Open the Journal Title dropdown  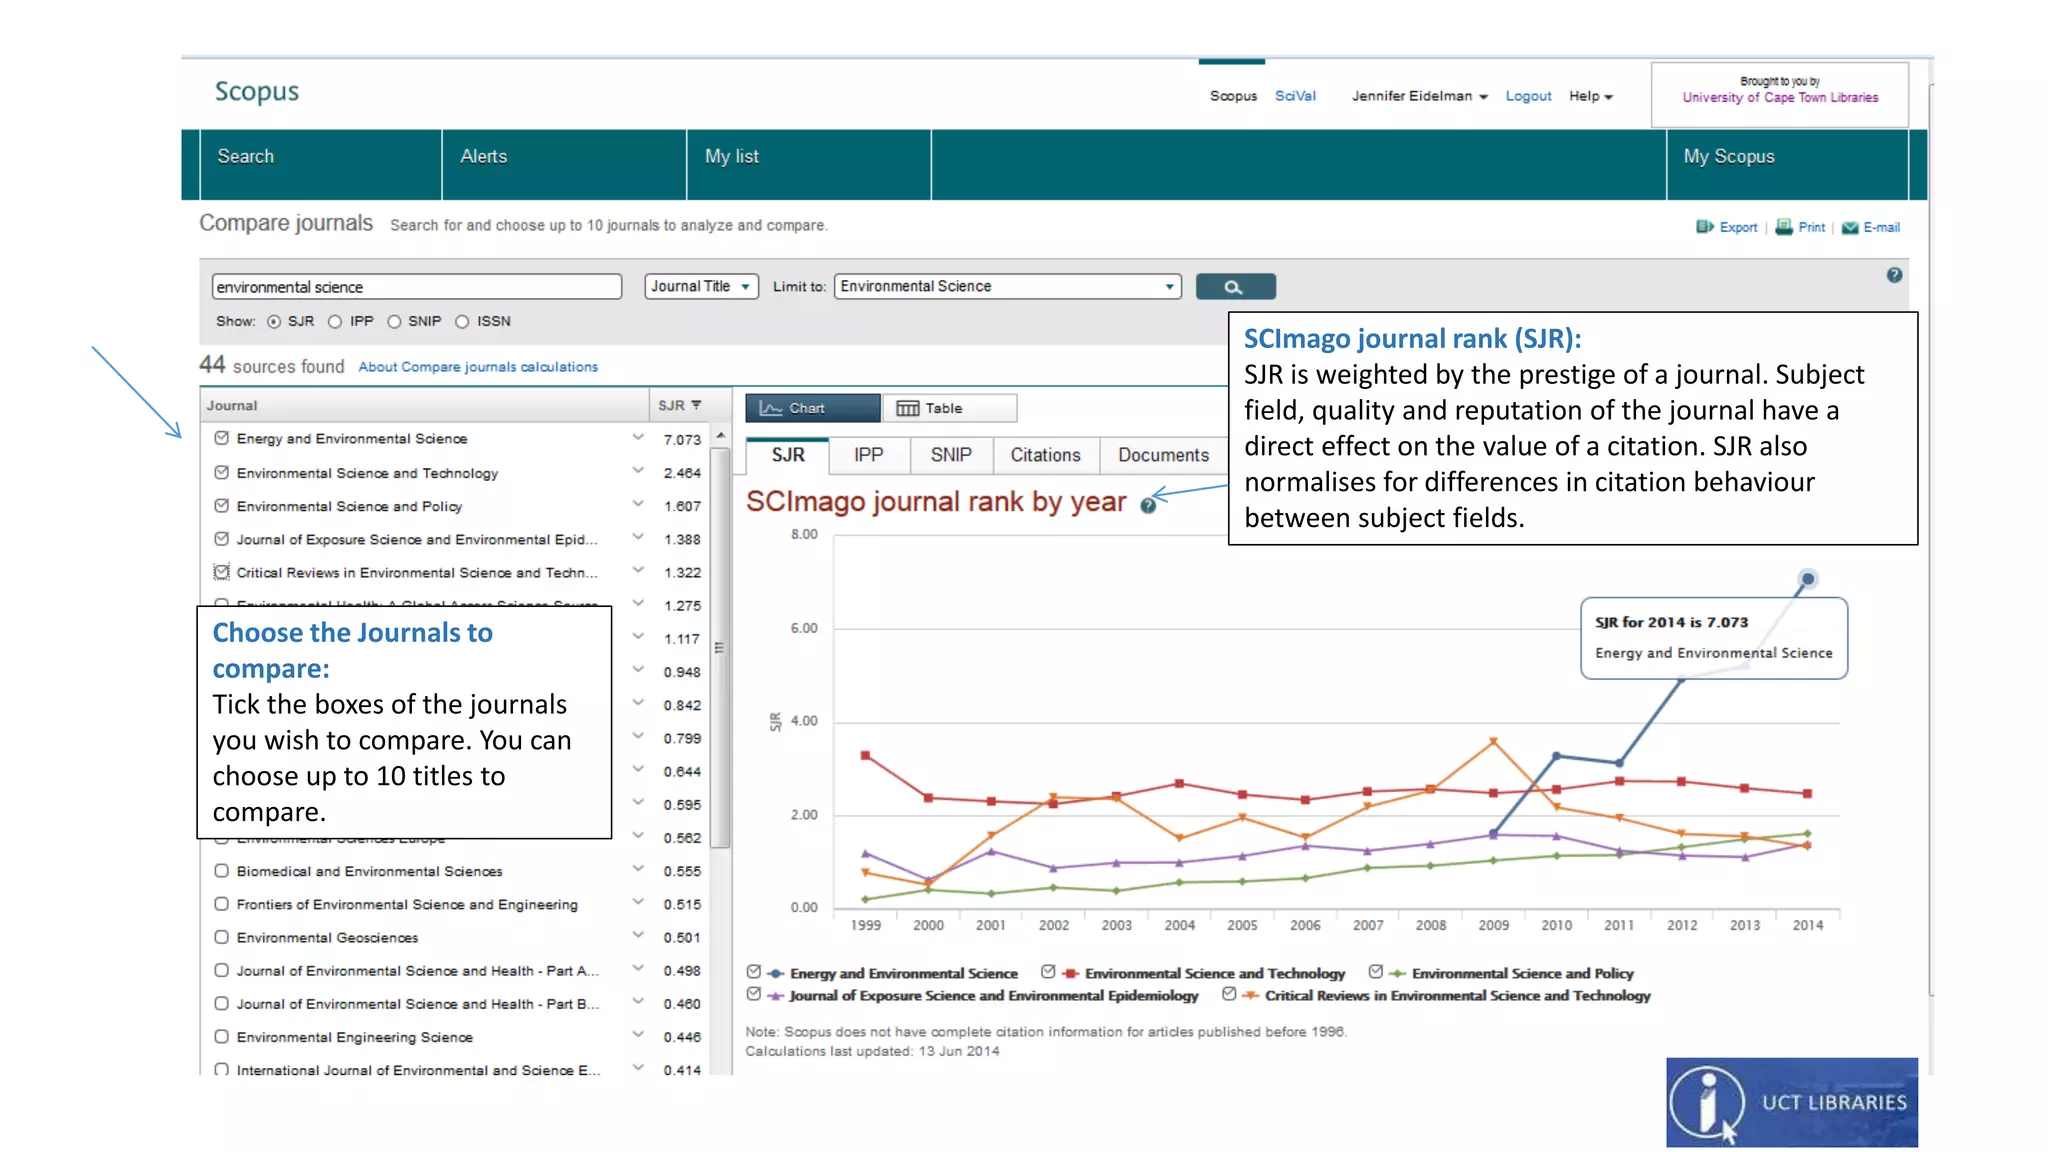point(701,286)
